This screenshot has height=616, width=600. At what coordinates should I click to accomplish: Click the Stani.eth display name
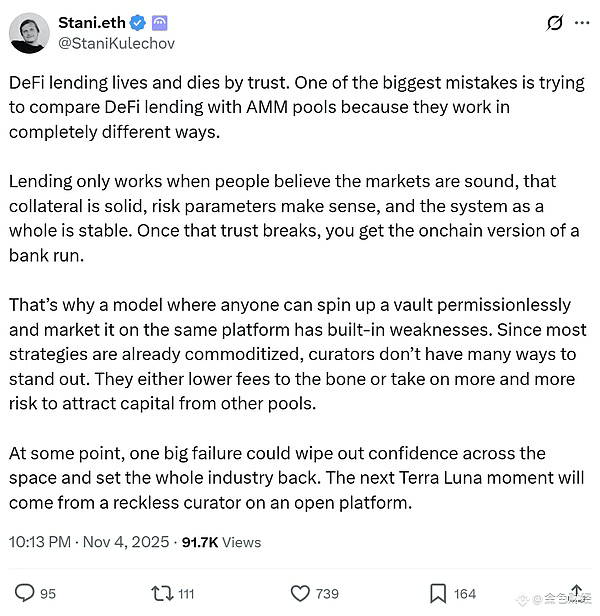[93, 23]
